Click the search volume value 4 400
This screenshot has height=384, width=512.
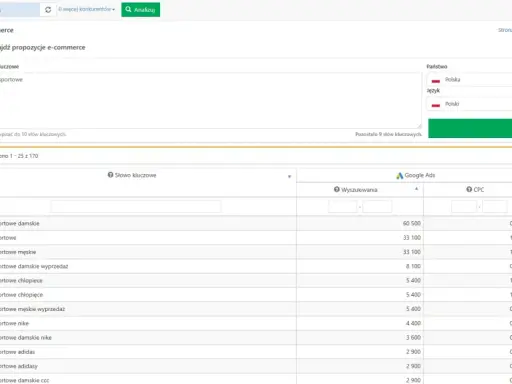click(x=413, y=323)
